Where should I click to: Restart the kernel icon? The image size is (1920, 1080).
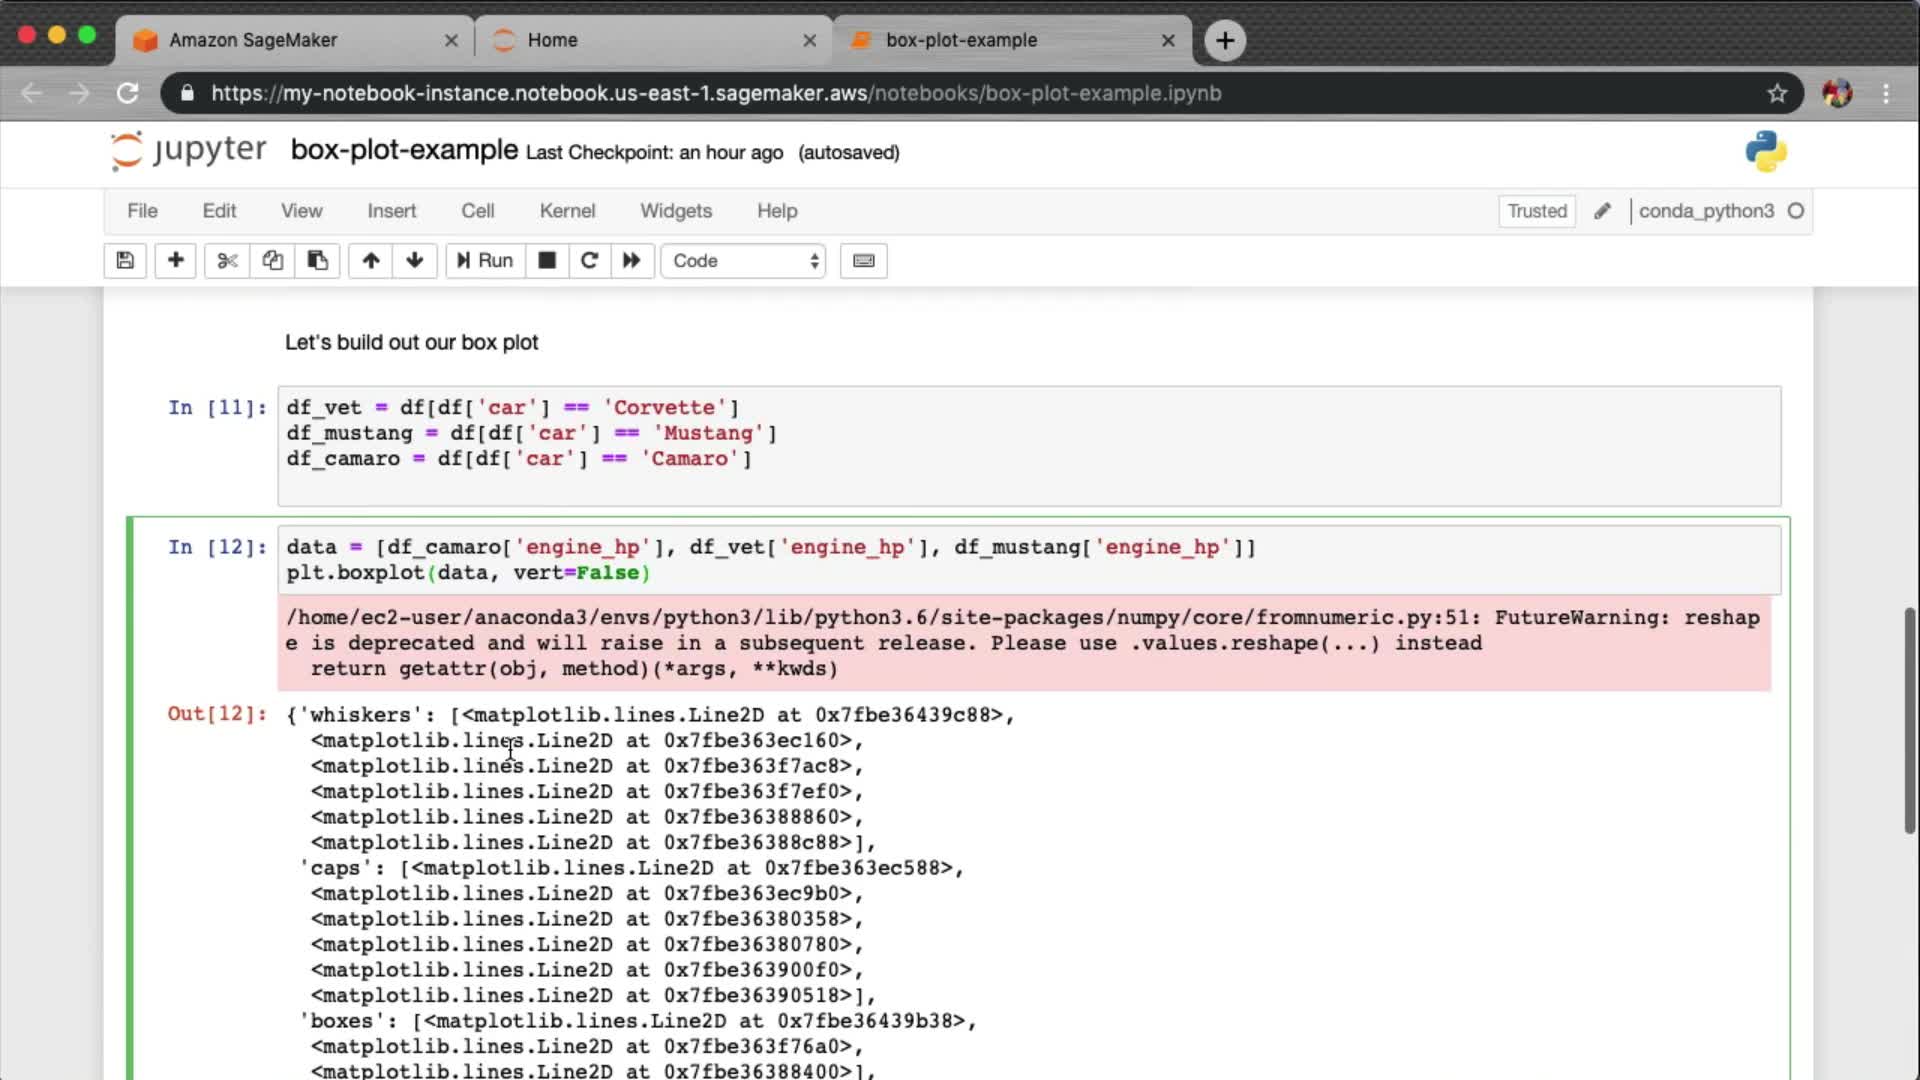[x=589, y=261]
